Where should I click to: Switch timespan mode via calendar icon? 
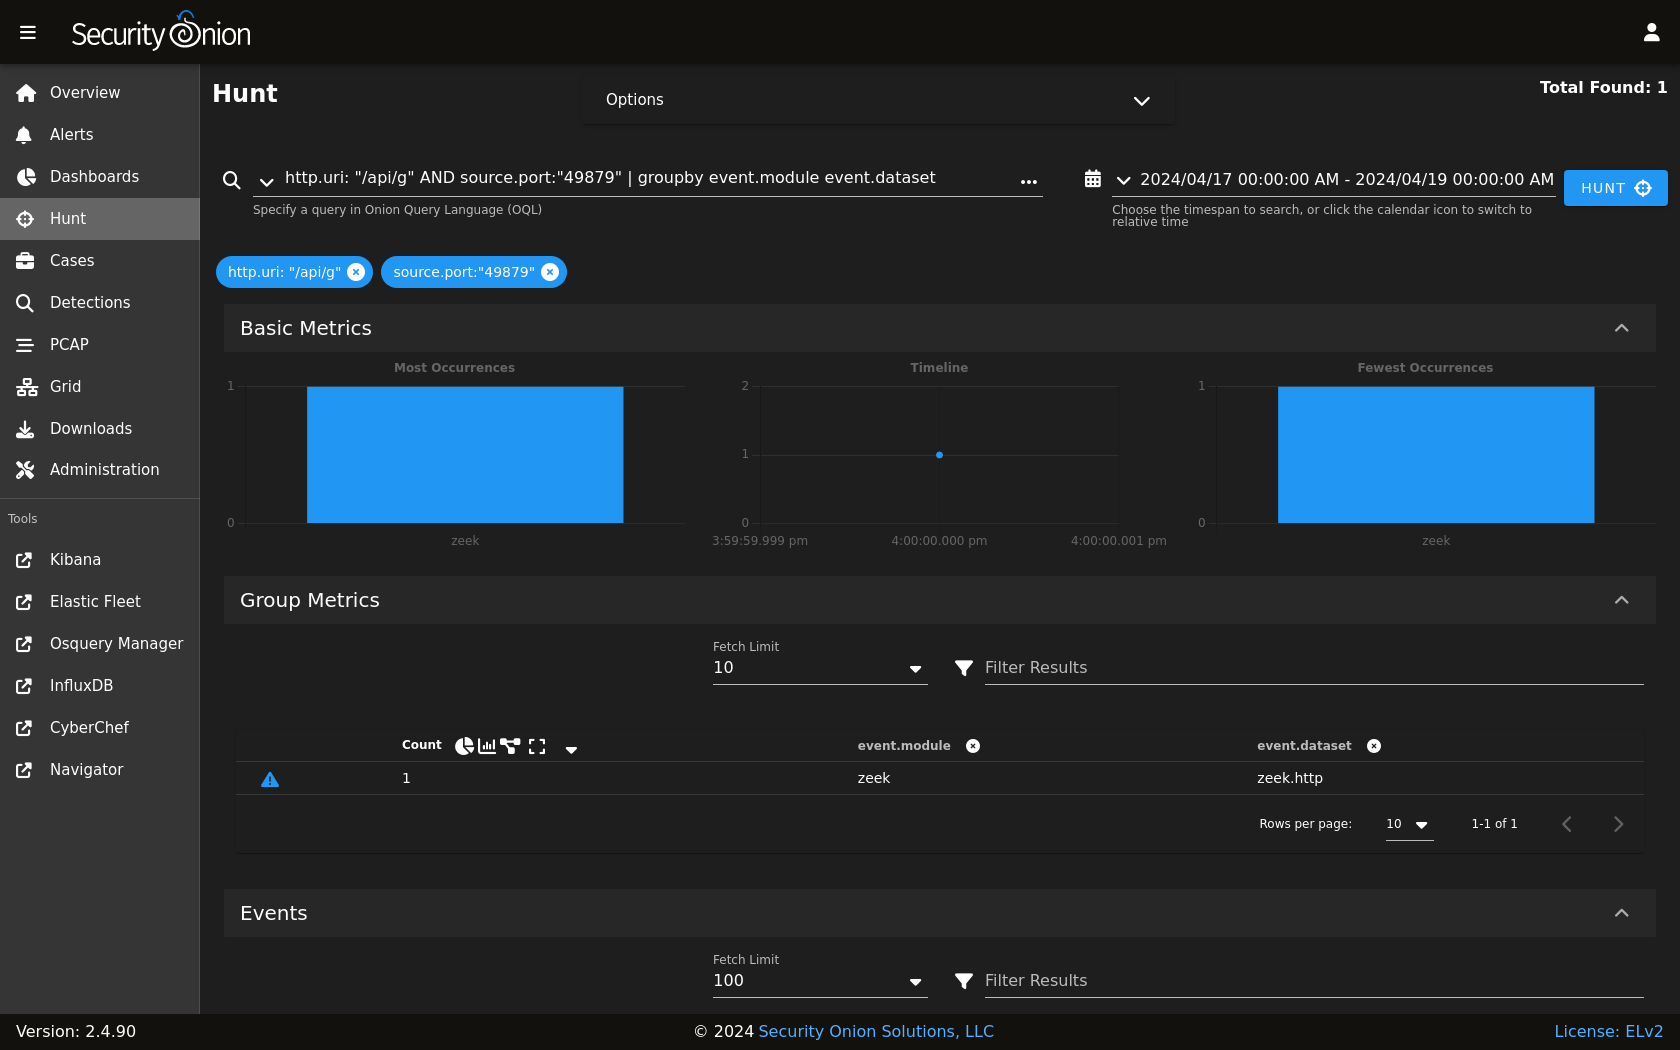(1092, 179)
